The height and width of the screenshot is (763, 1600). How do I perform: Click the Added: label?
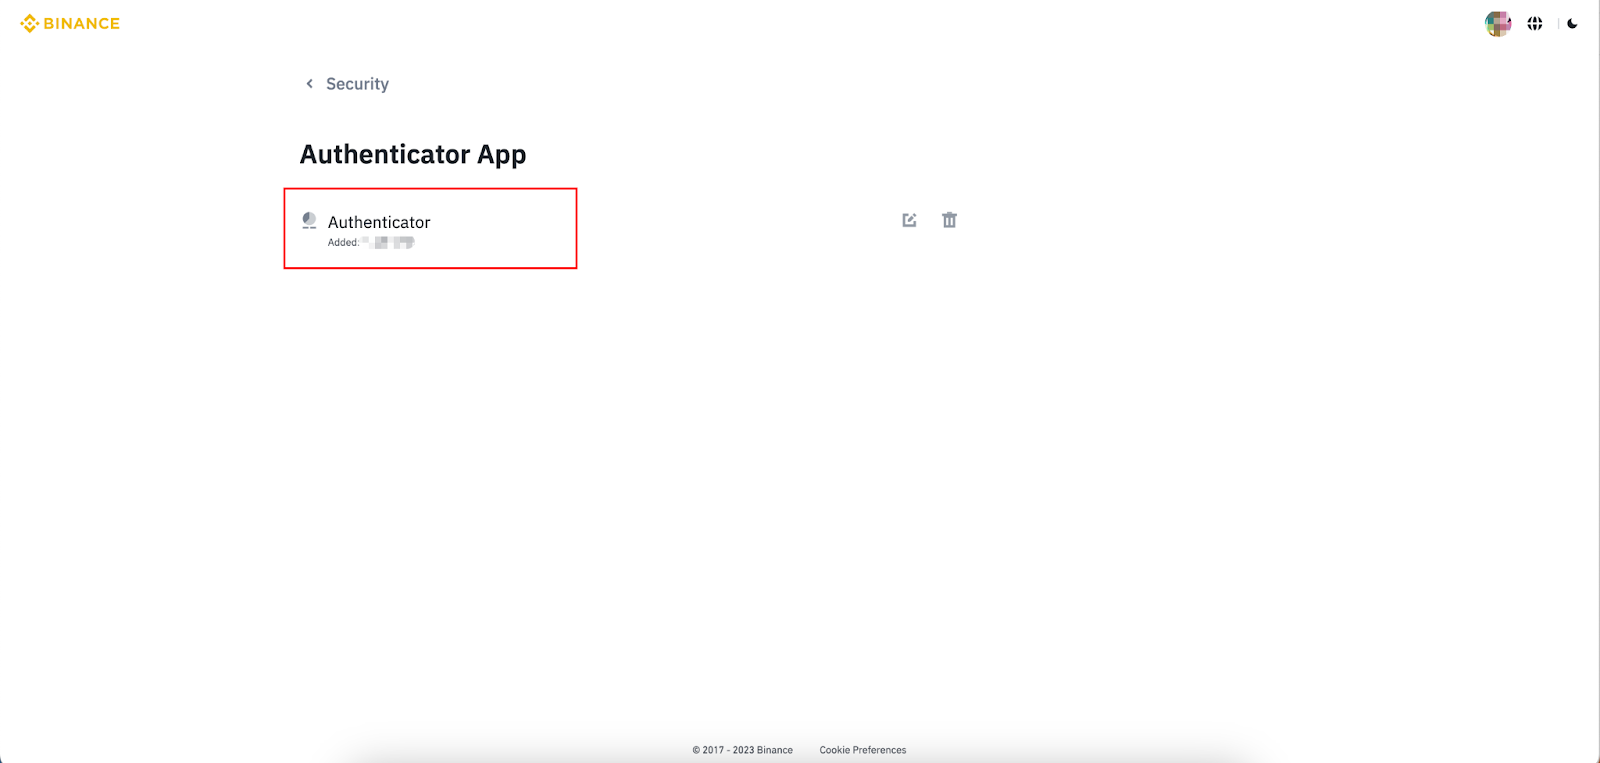(343, 242)
